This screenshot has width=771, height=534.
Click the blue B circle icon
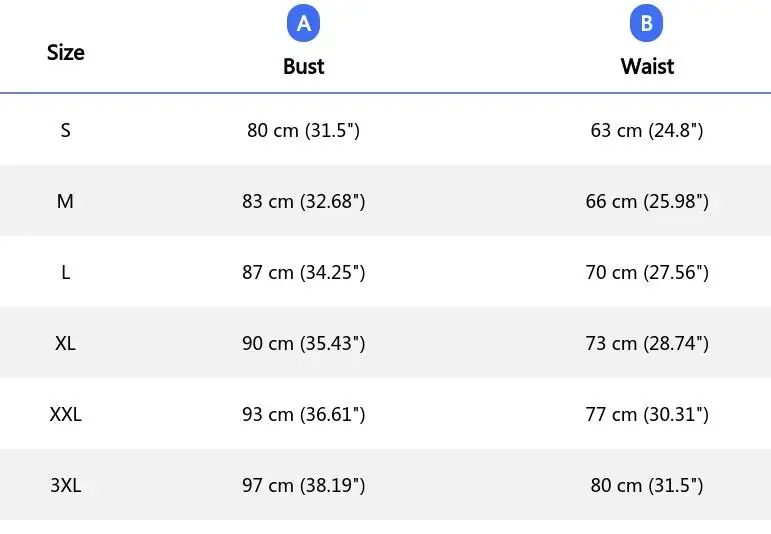click(x=646, y=24)
